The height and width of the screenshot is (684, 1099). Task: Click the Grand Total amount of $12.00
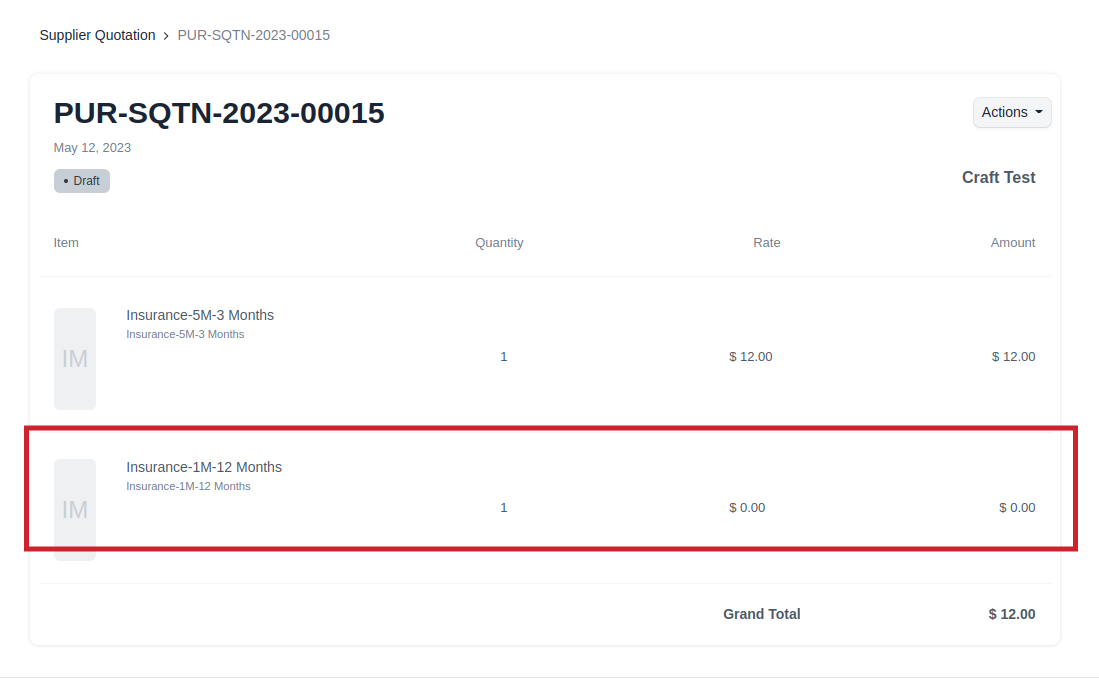[x=1011, y=614]
